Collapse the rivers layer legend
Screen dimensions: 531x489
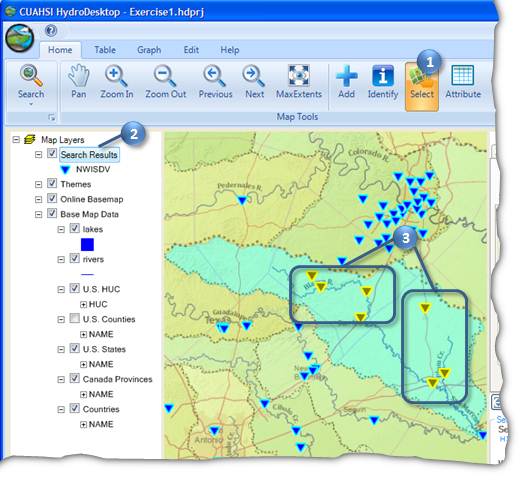coord(61,259)
